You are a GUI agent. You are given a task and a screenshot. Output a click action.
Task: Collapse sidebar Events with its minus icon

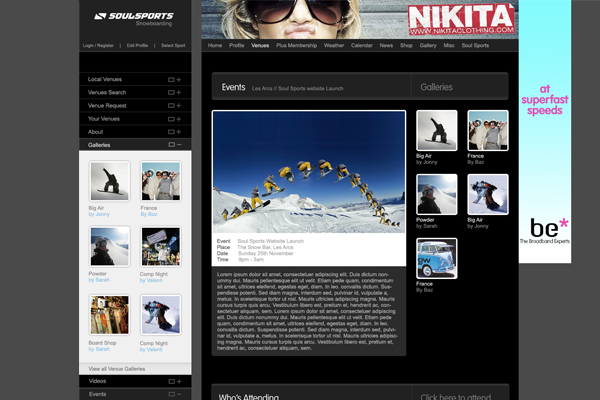[179, 394]
